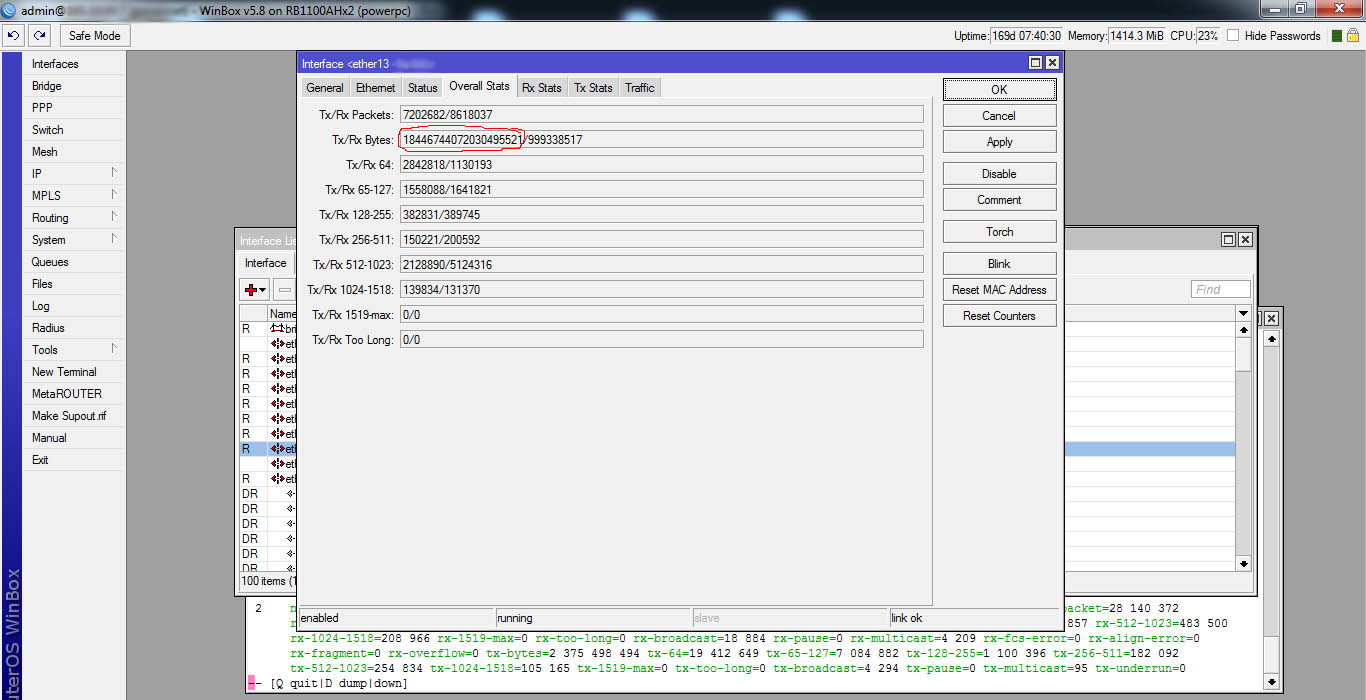Click the Comment button
The height and width of the screenshot is (700, 1366).
[x=999, y=200]
